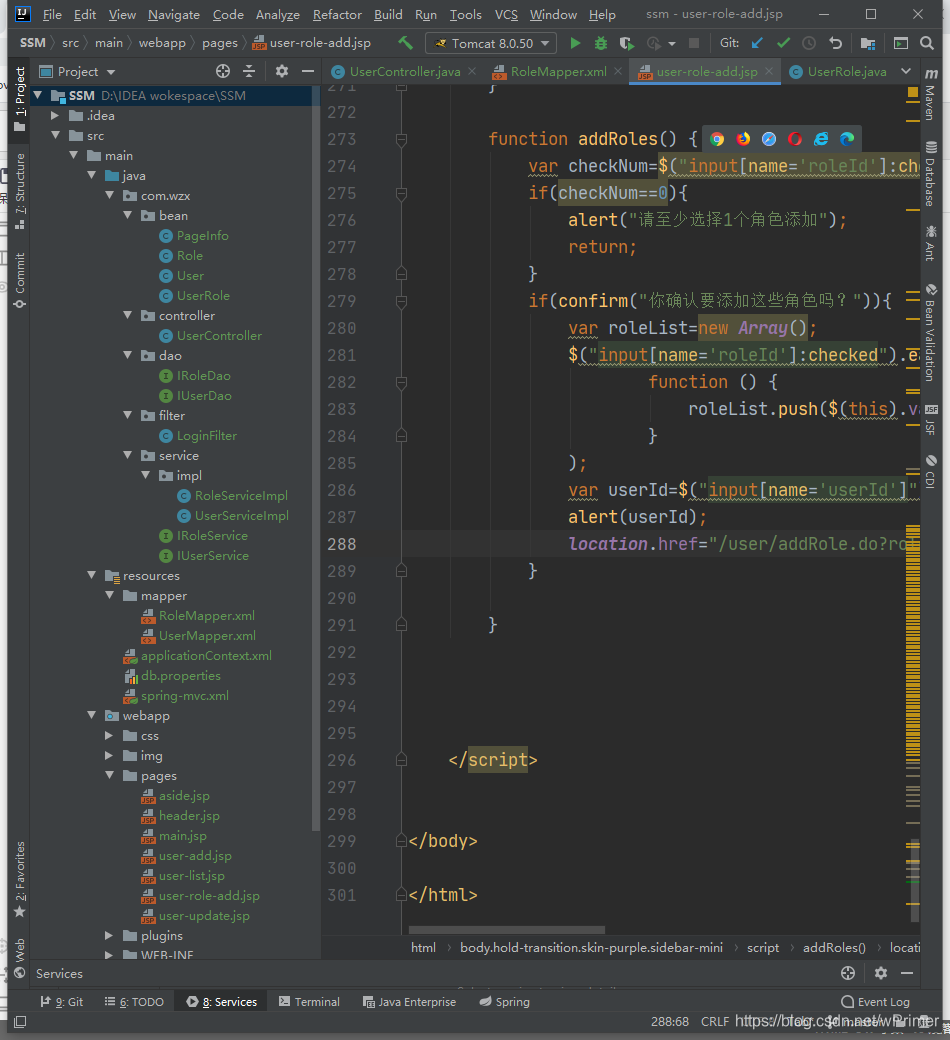
Task: Click the 288:68 caret position indicator
Action: coord(669,1021)
